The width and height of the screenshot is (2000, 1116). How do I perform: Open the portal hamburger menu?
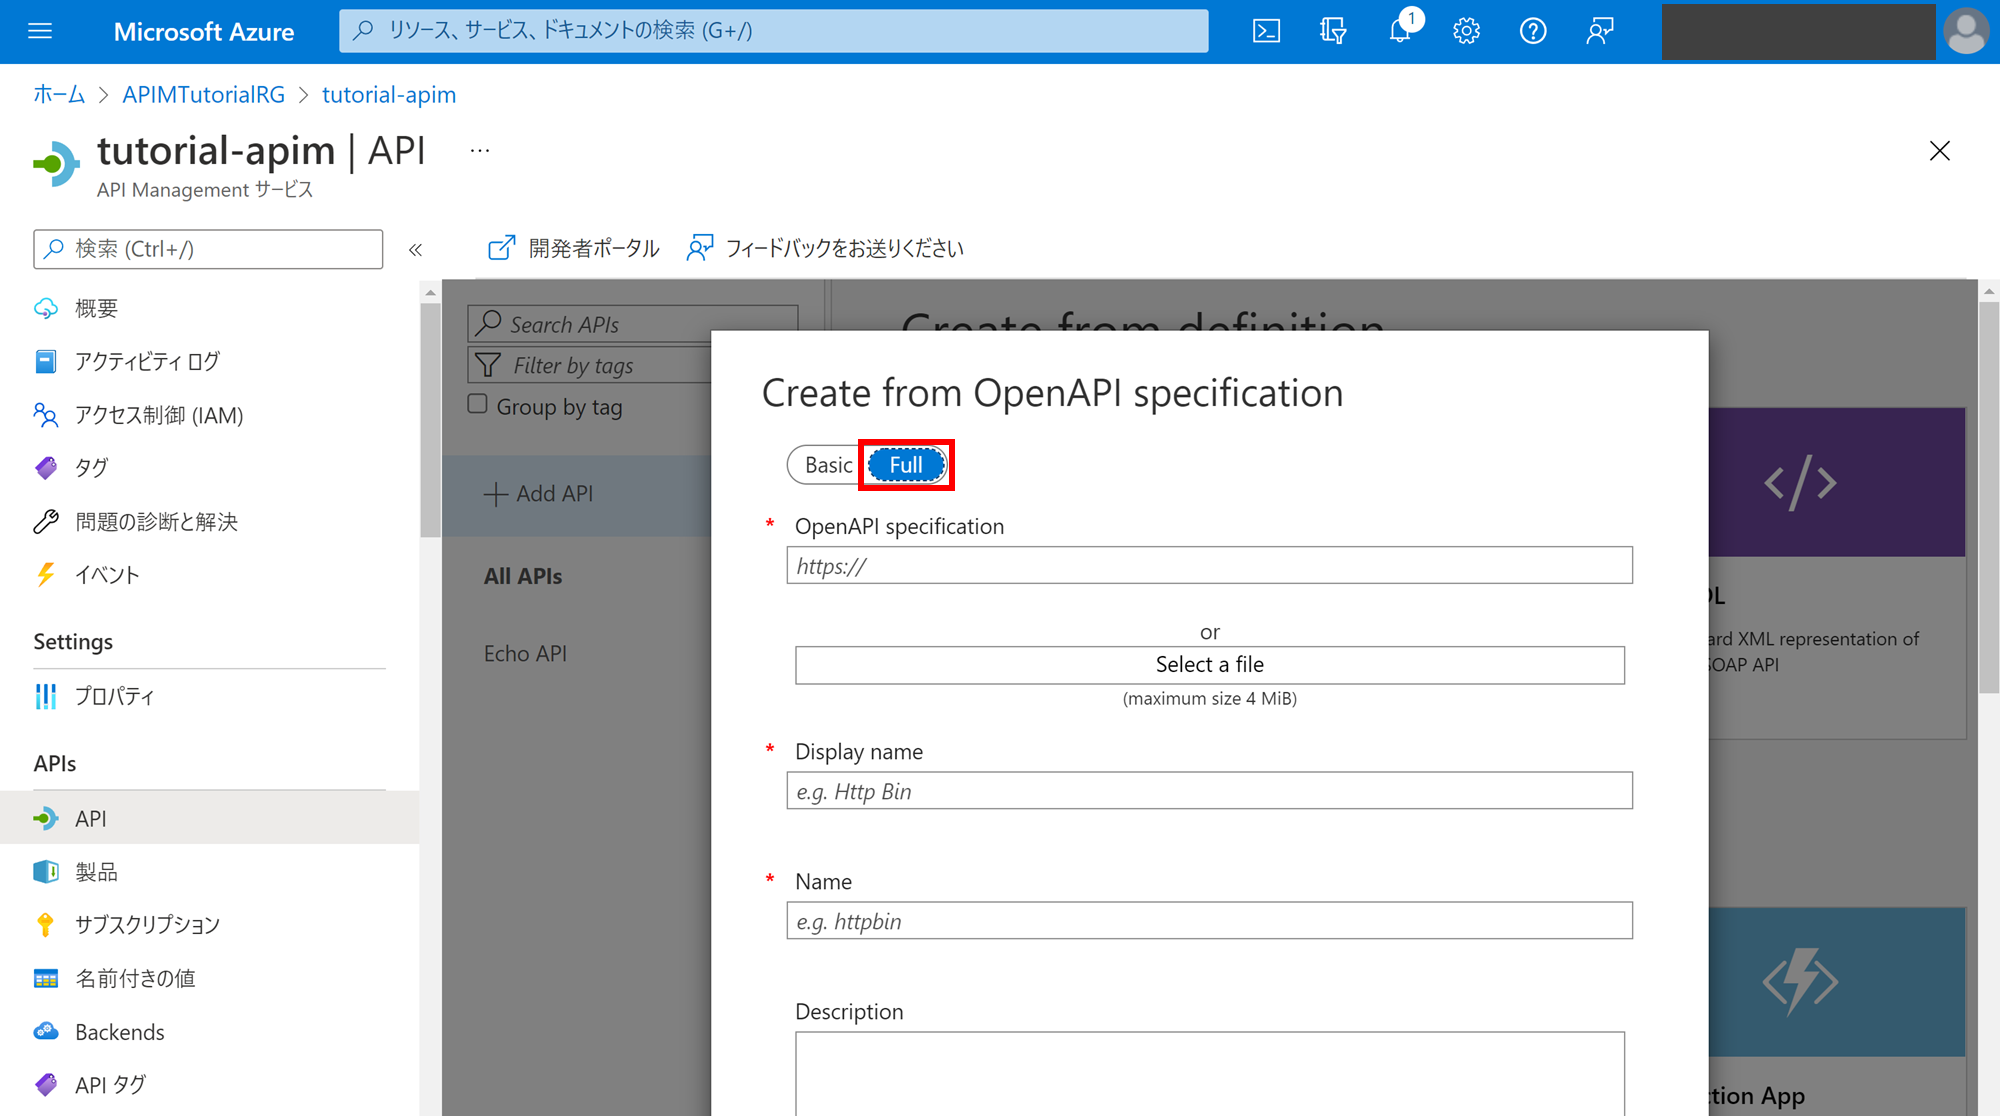pos(39,30)
